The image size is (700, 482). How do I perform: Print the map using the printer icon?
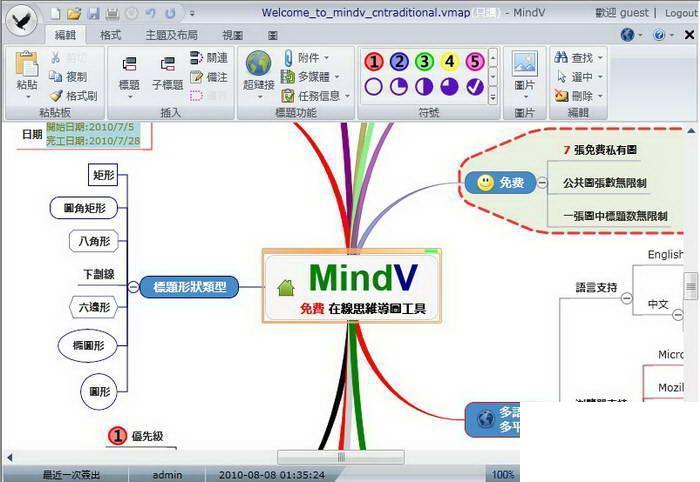(112, 13)
